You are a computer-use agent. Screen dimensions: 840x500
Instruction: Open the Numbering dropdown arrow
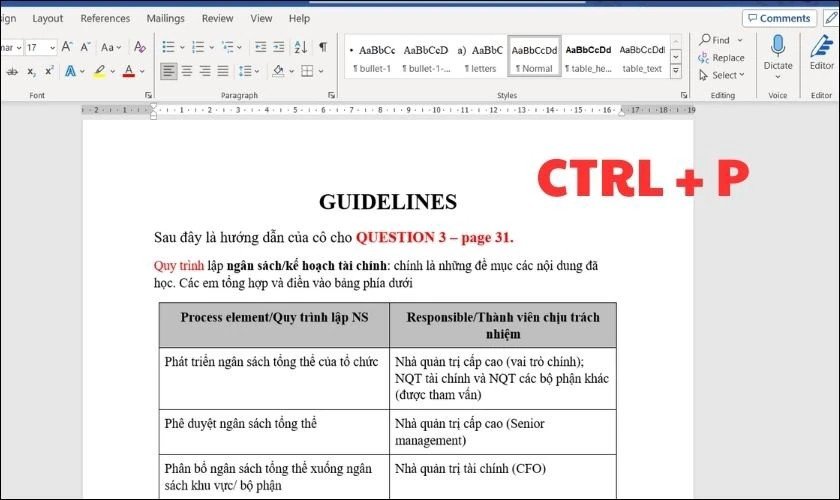(x=212, y=47)
